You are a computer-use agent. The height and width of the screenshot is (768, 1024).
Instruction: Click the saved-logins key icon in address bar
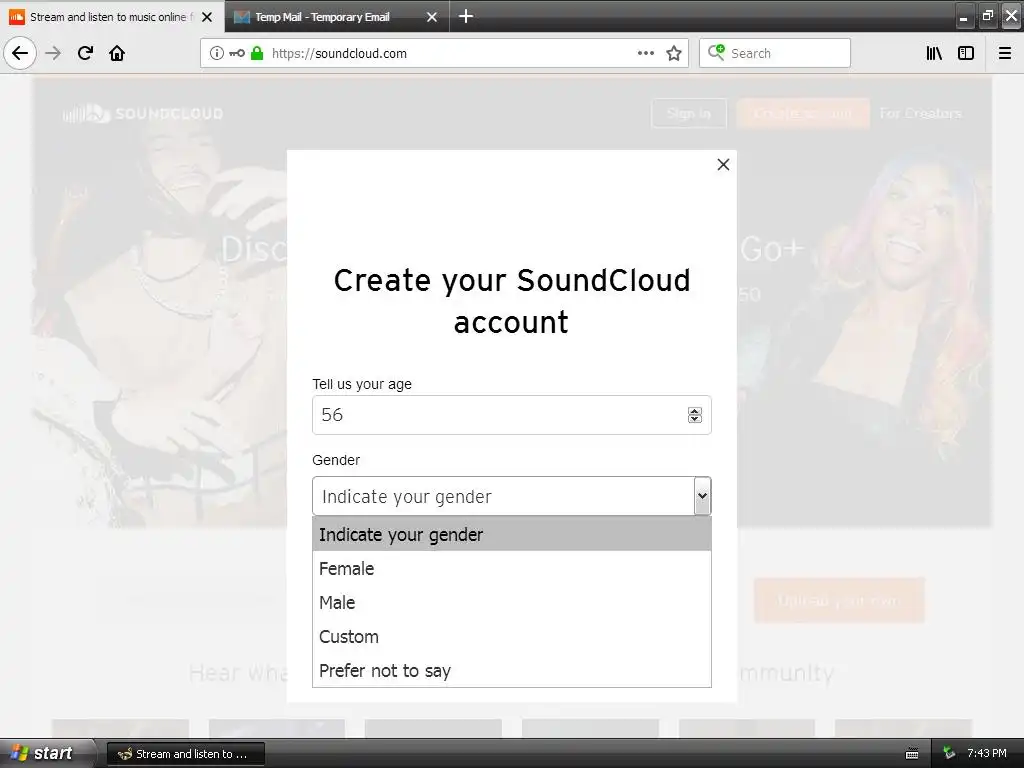click(237, 53)
